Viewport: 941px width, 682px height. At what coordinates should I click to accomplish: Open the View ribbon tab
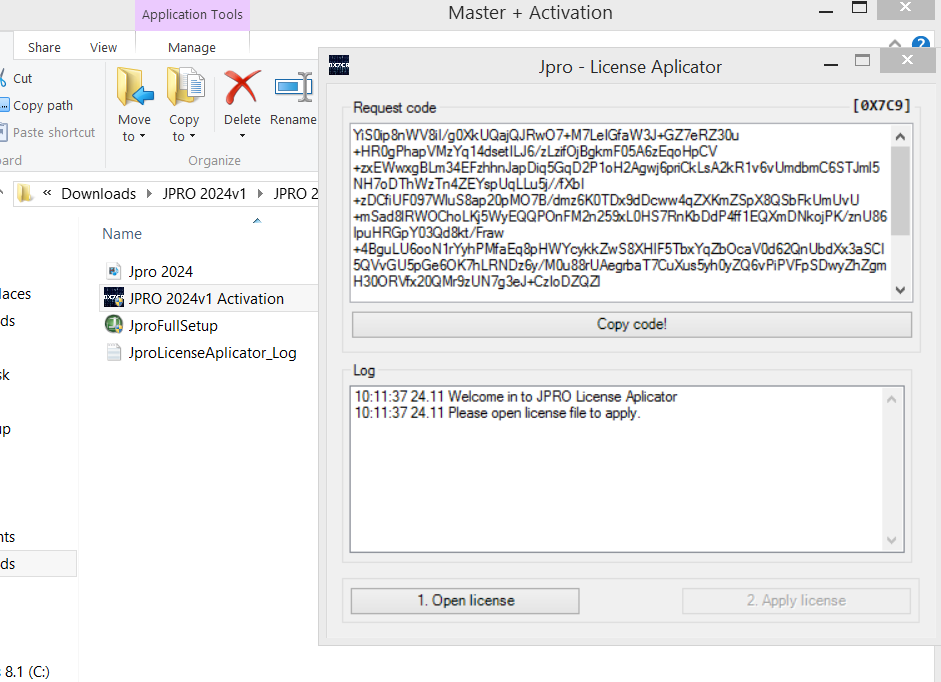point(103,47)
